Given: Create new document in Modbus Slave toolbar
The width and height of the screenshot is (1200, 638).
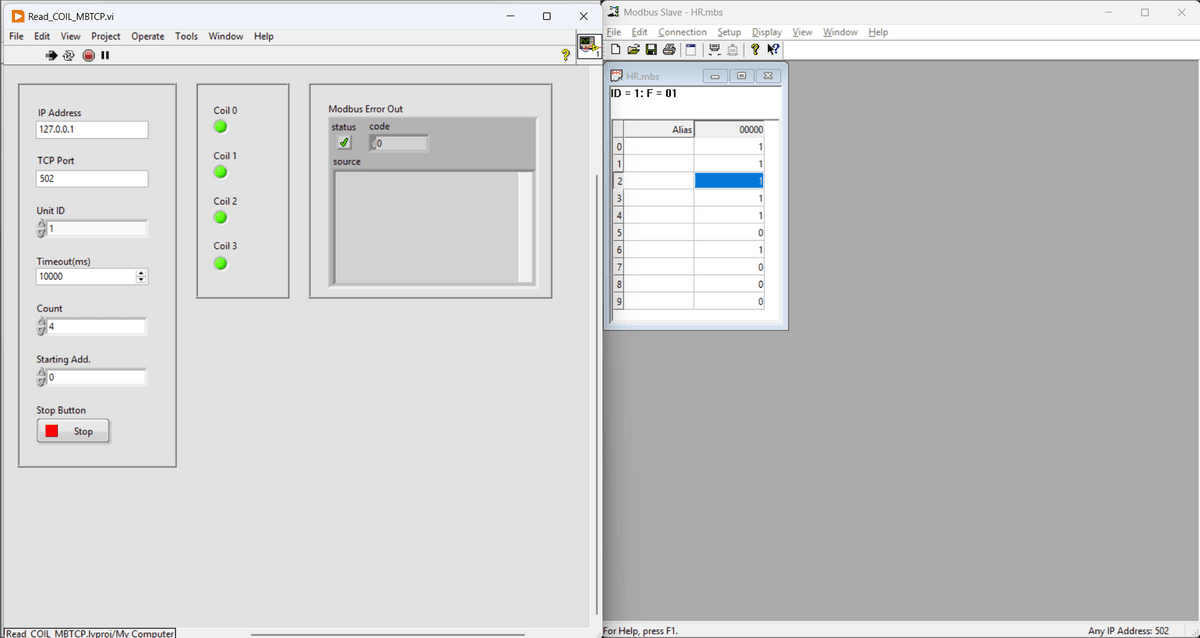Looking at the screenshot, I should [x=616, y=50].
